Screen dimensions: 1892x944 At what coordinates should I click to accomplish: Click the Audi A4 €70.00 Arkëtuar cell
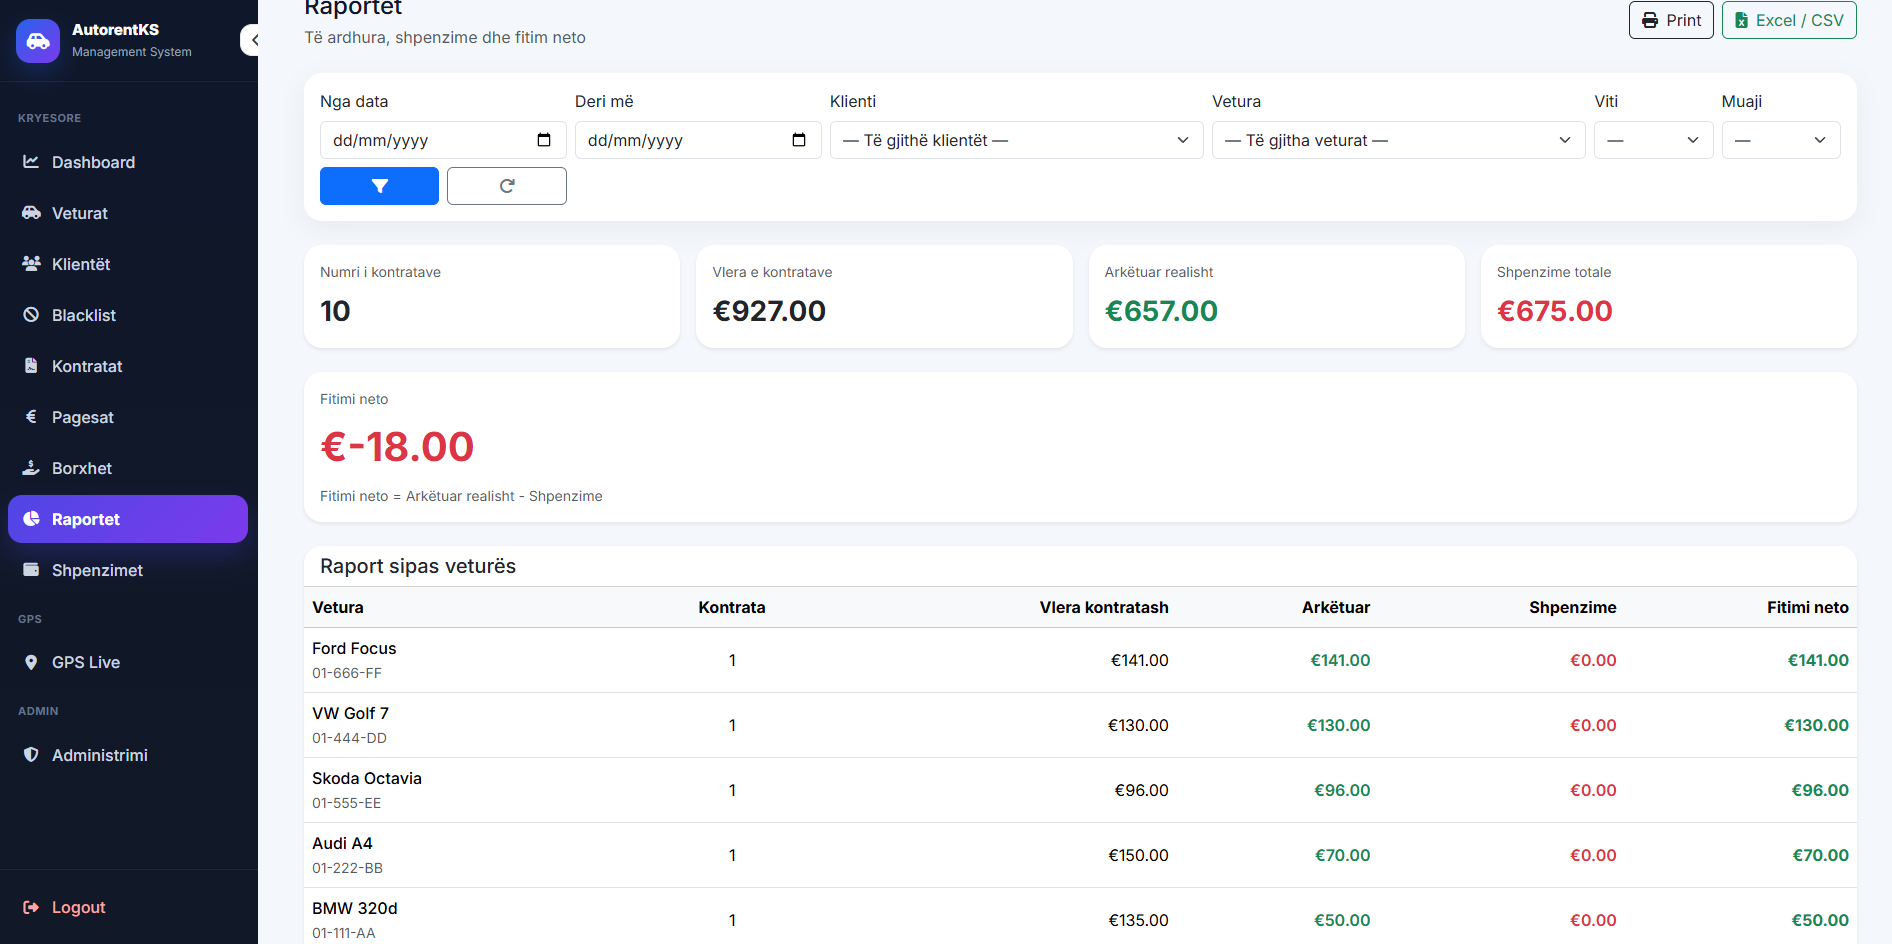click(x=1343, y=855)
